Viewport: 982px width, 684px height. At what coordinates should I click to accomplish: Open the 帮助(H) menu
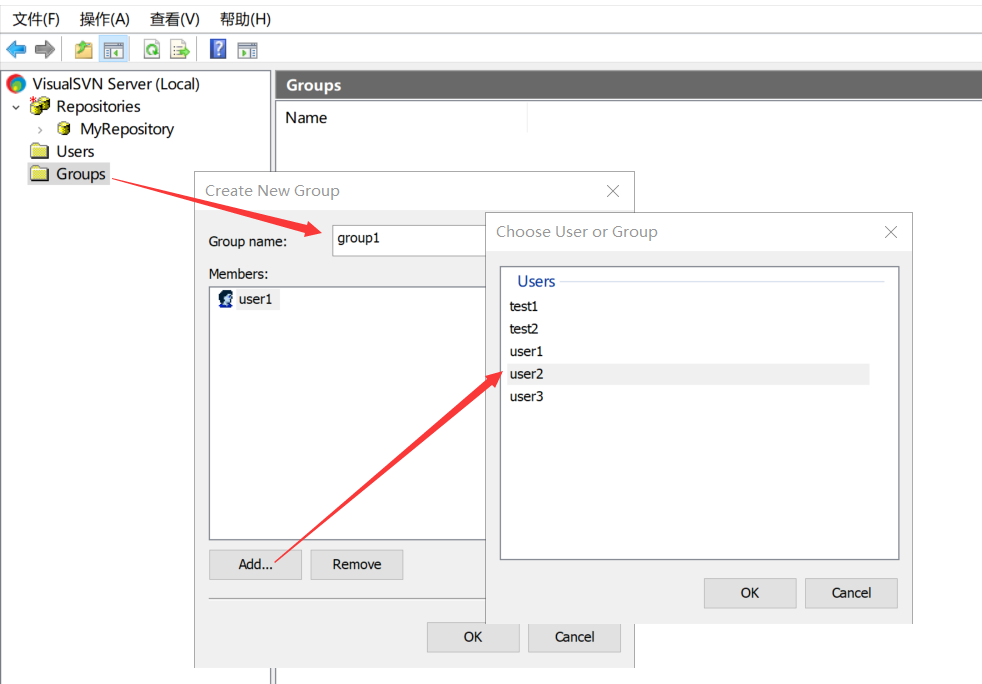[x=246, y=19]
